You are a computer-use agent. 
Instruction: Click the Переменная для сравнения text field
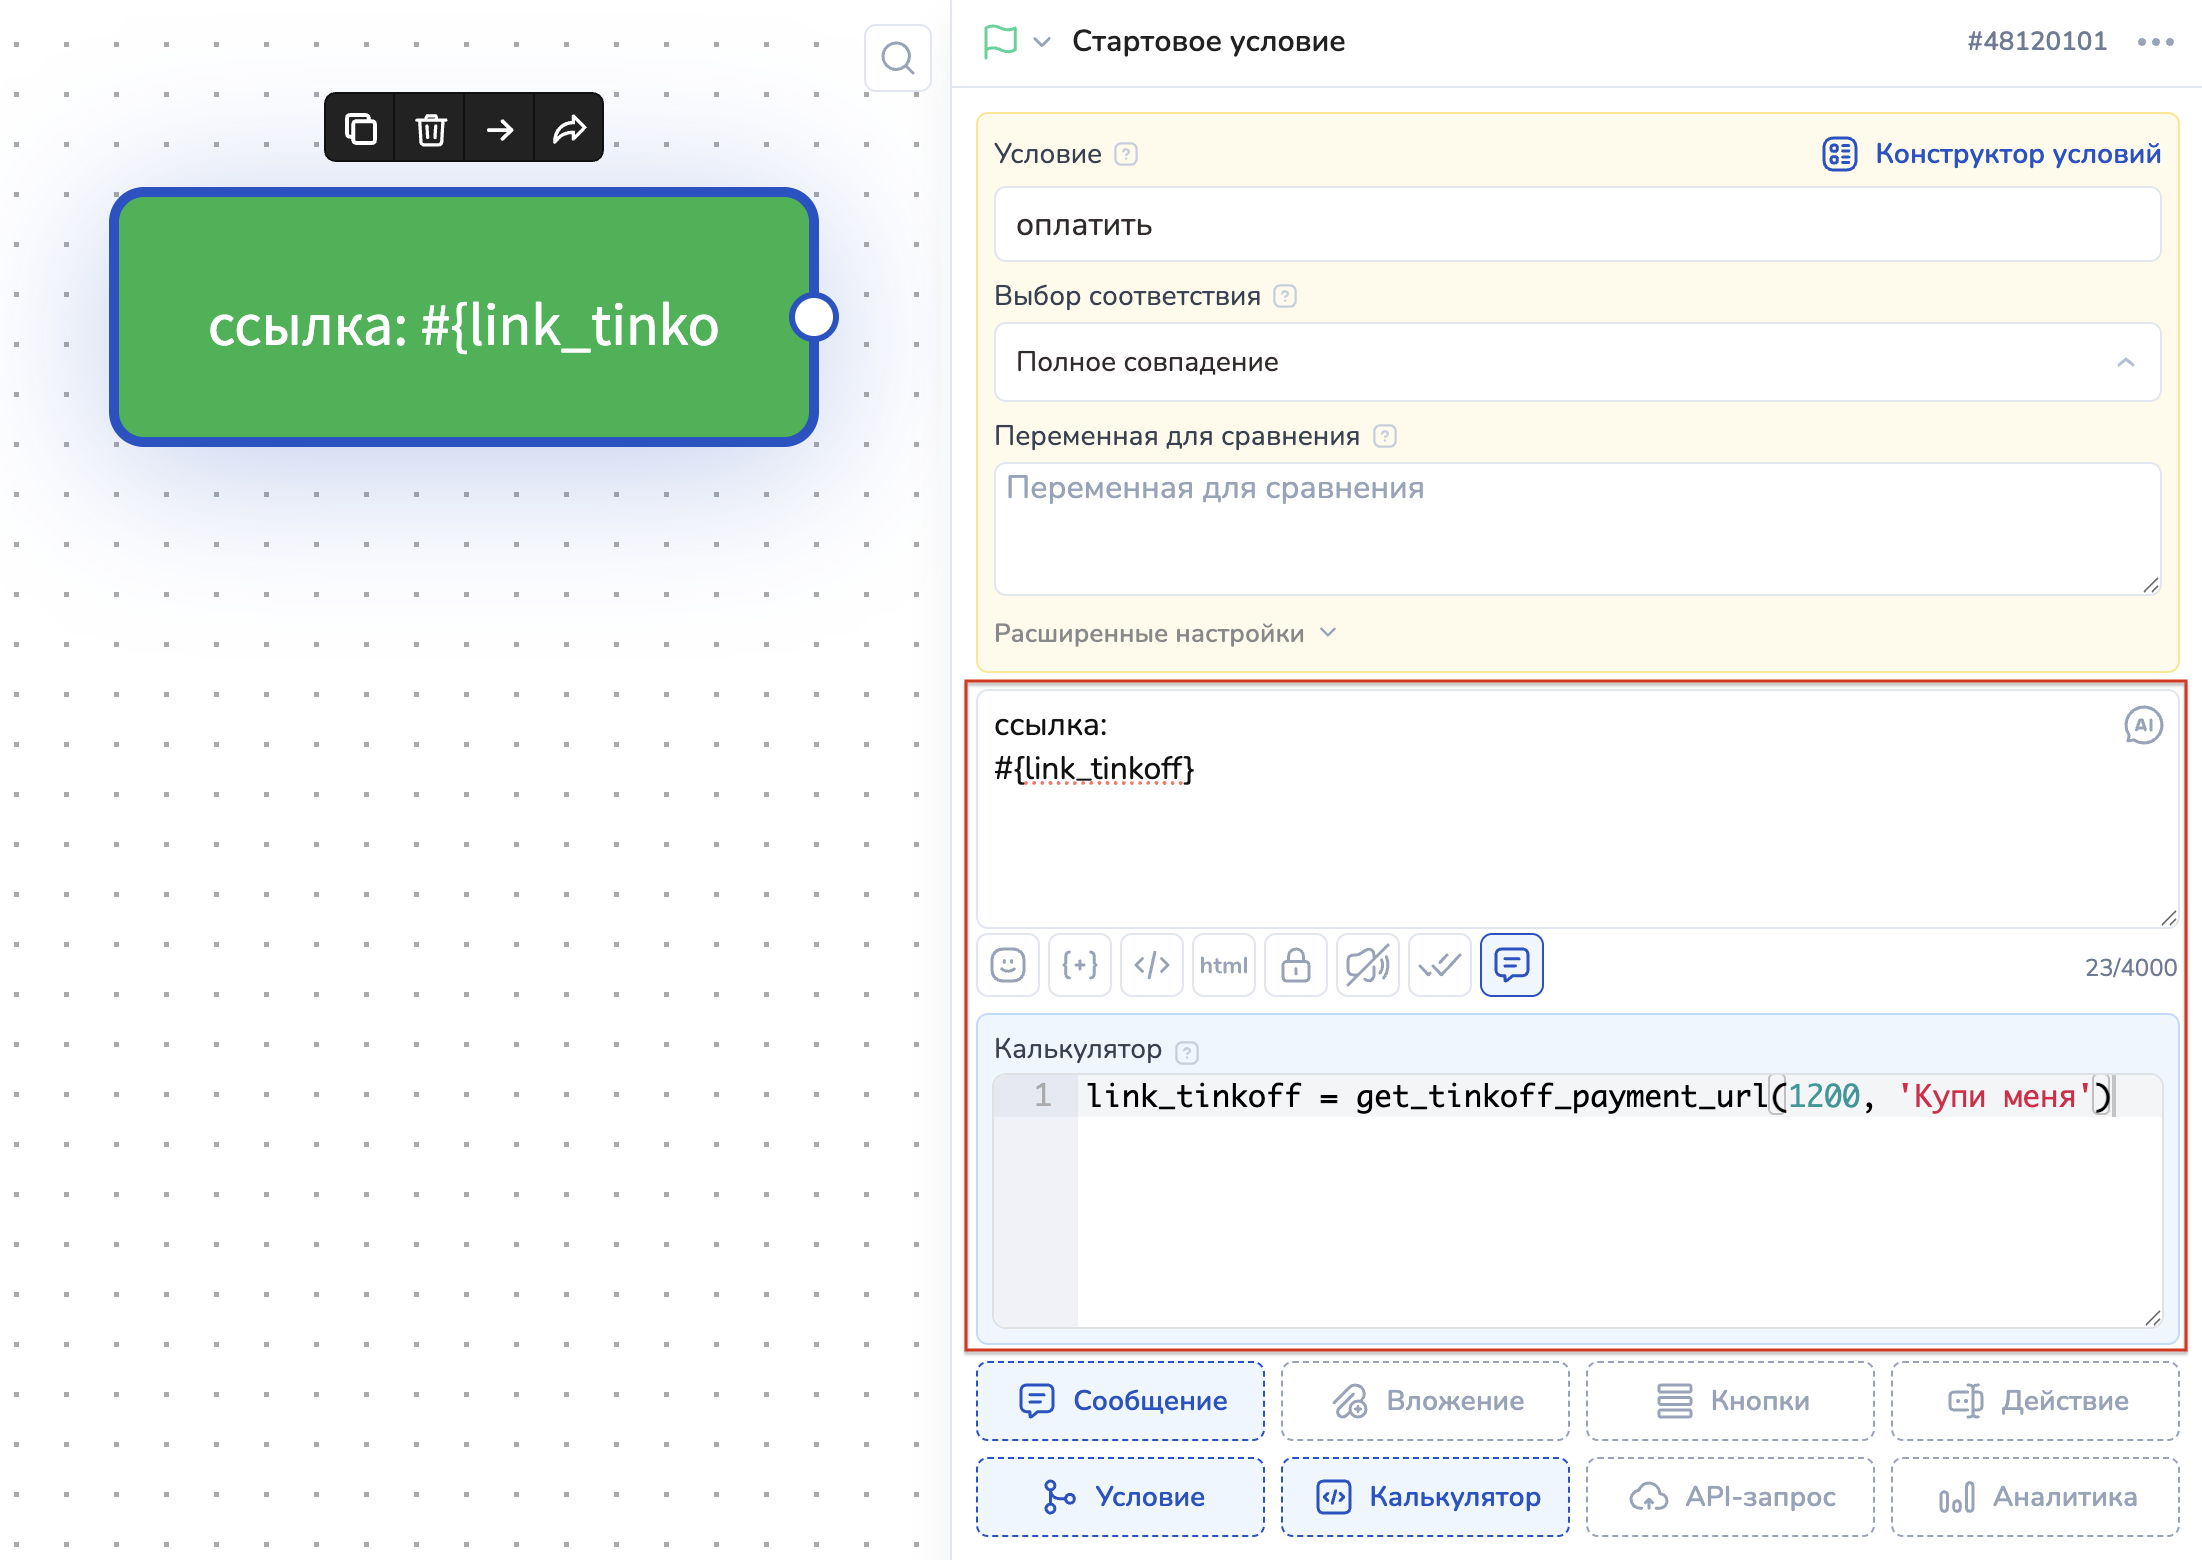[1577, 528]
